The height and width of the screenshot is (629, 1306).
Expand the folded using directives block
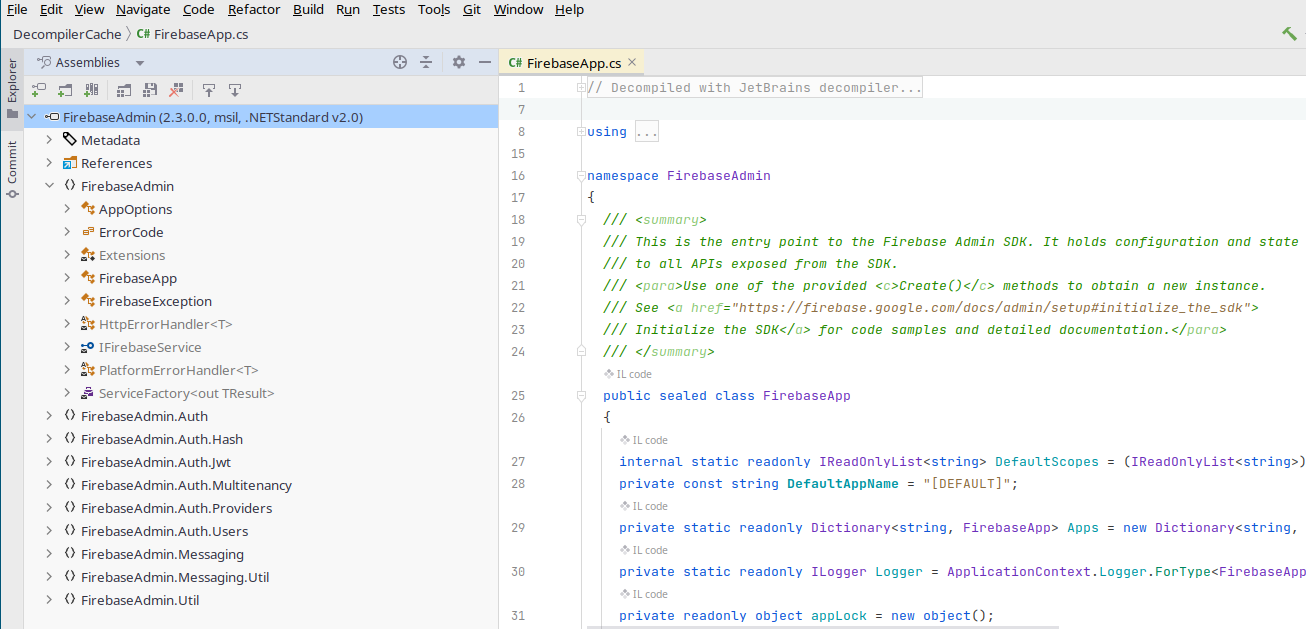click(647, 132)
